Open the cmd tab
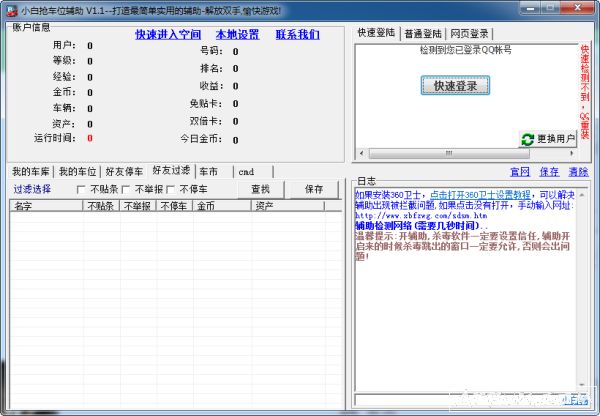 [x=253, y=172]
